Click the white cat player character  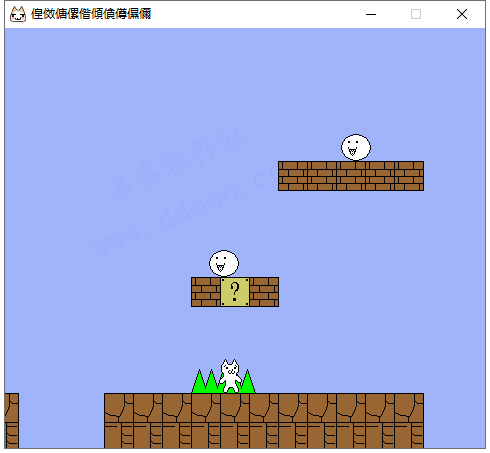(x=231, y=376)
